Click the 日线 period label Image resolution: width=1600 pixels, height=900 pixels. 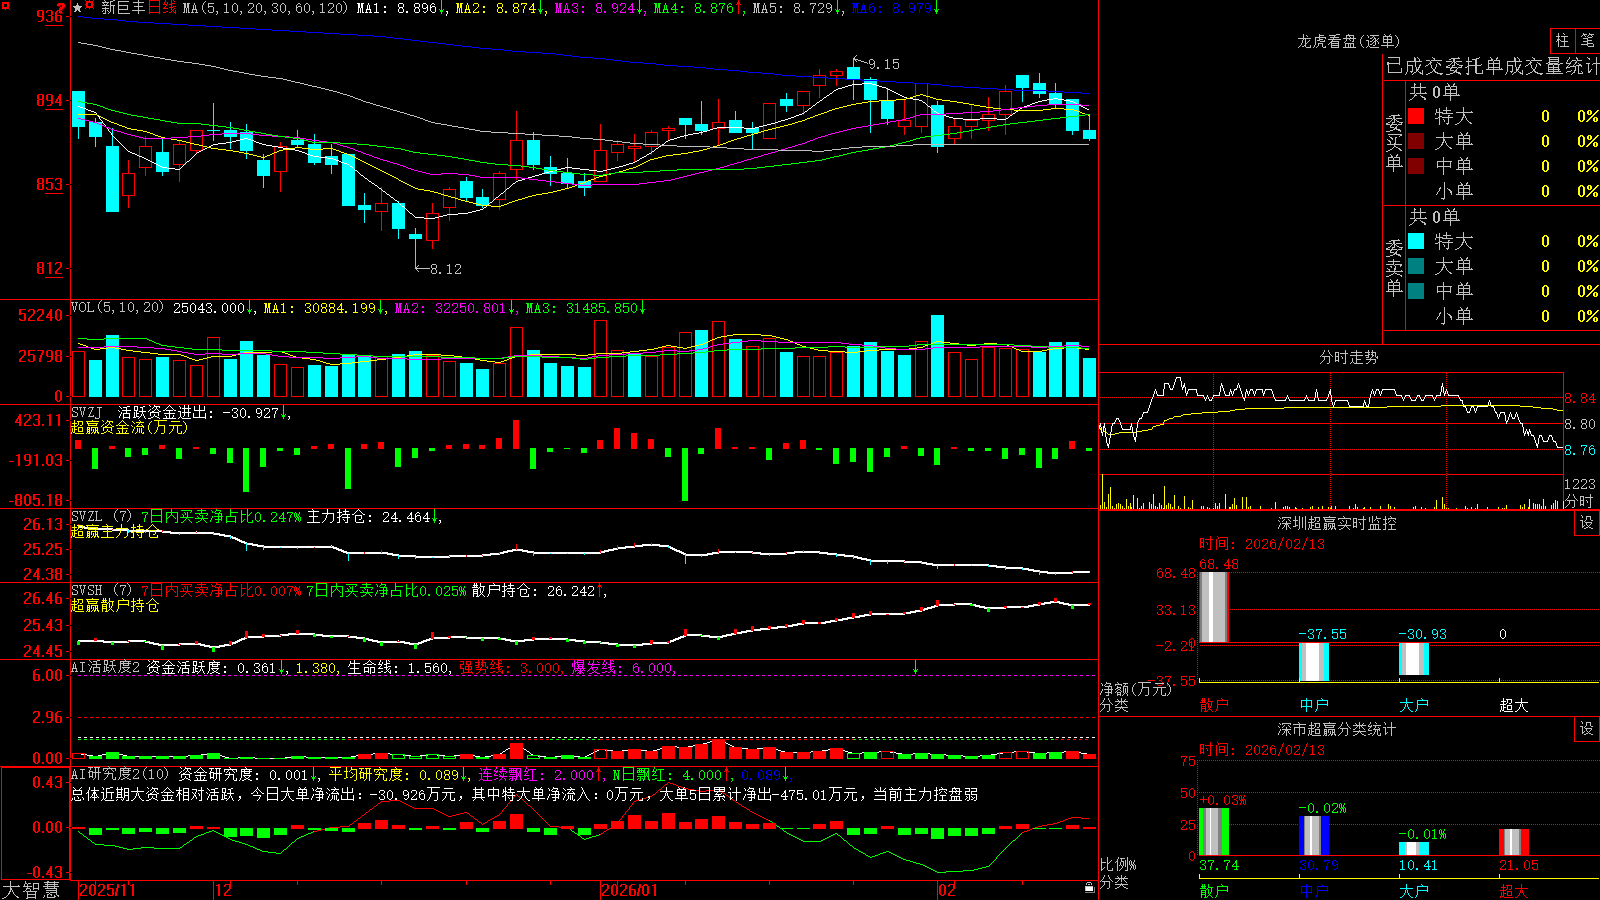coord(162,8)
